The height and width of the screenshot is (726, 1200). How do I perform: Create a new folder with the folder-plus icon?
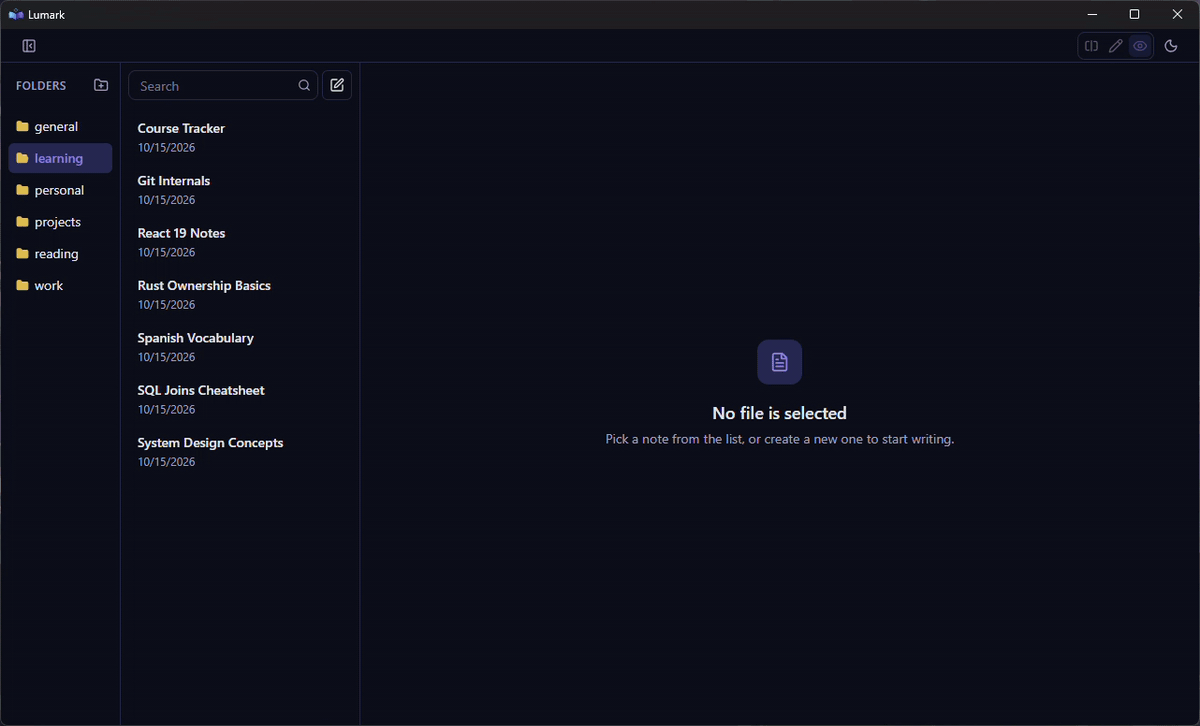pos(101,86)
